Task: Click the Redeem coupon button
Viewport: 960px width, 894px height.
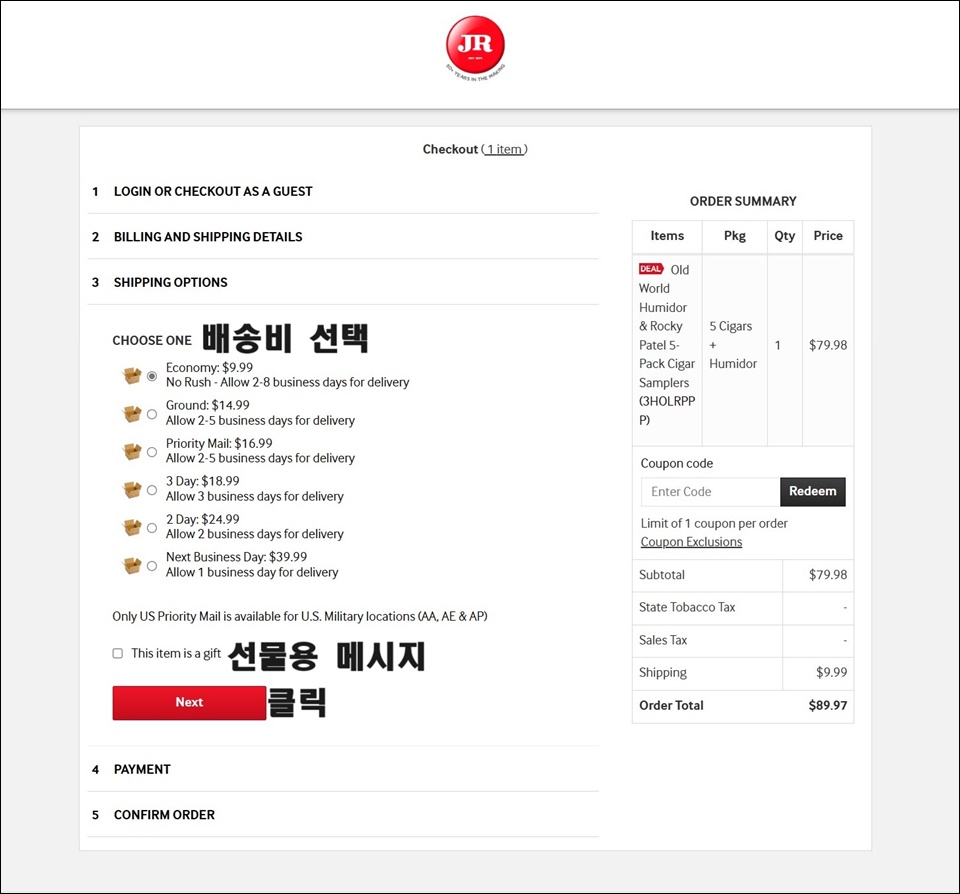Action: pos(812,492)
